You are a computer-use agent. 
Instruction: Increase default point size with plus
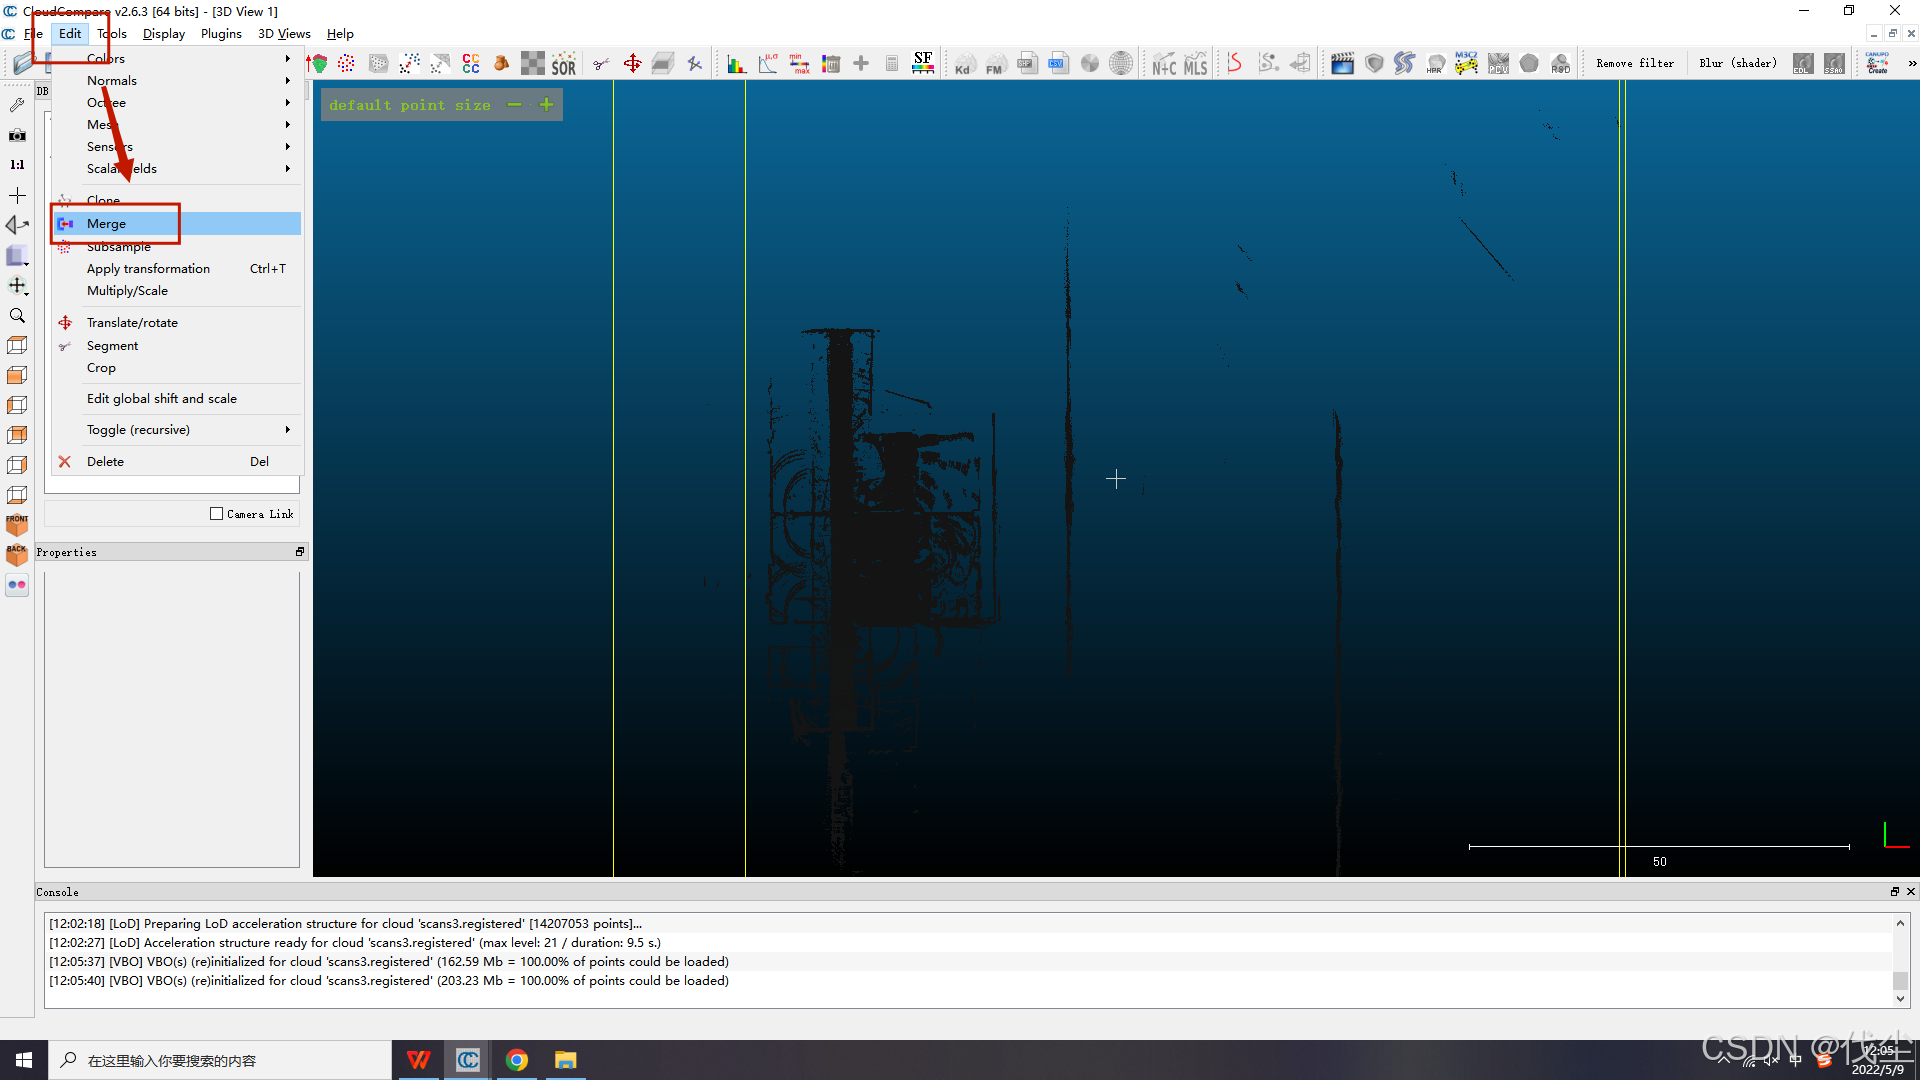pos(546,105)
